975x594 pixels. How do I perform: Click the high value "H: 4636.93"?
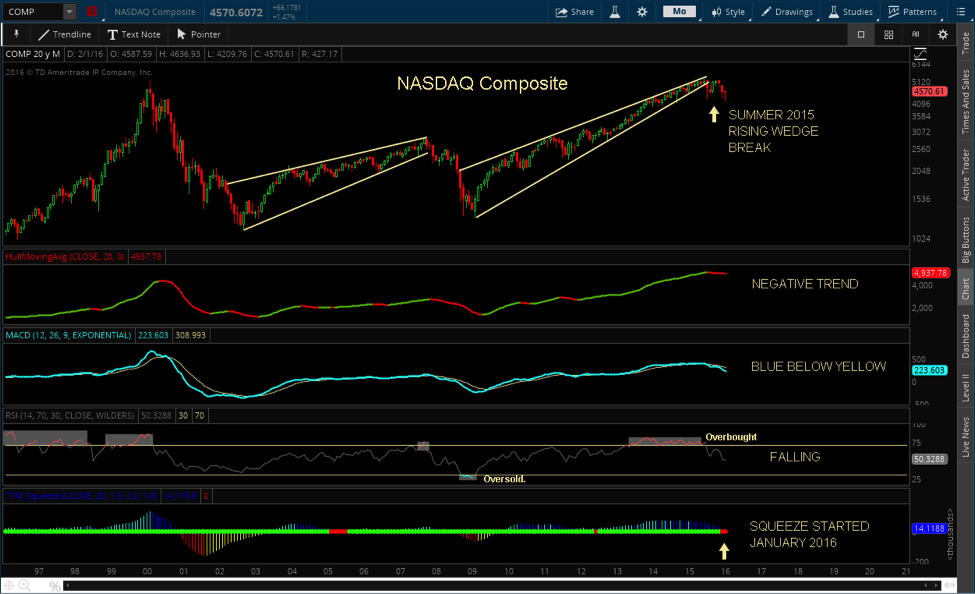(180, 54)
